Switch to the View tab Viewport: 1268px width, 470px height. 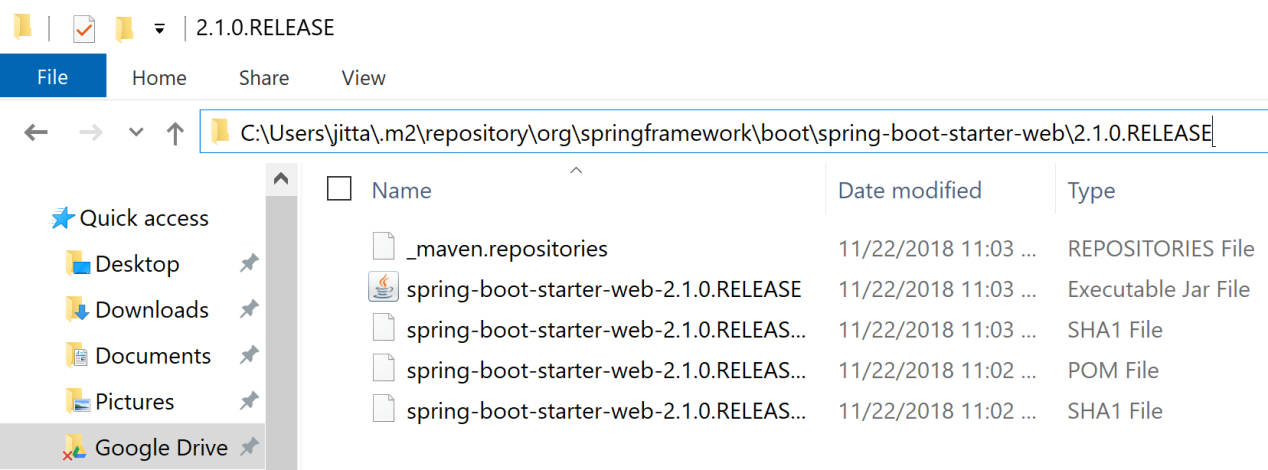point(363,77)
